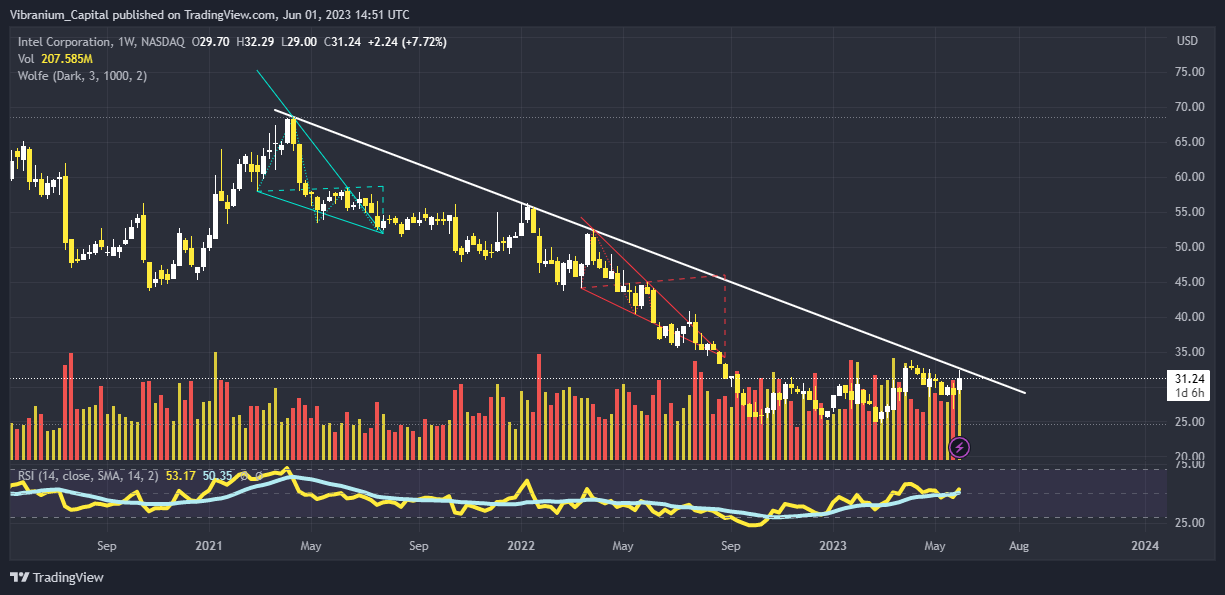The height and width of the screenshot is (595, 1225).
Task: Click the purple lightning event icon
Action: click(958, 448)
